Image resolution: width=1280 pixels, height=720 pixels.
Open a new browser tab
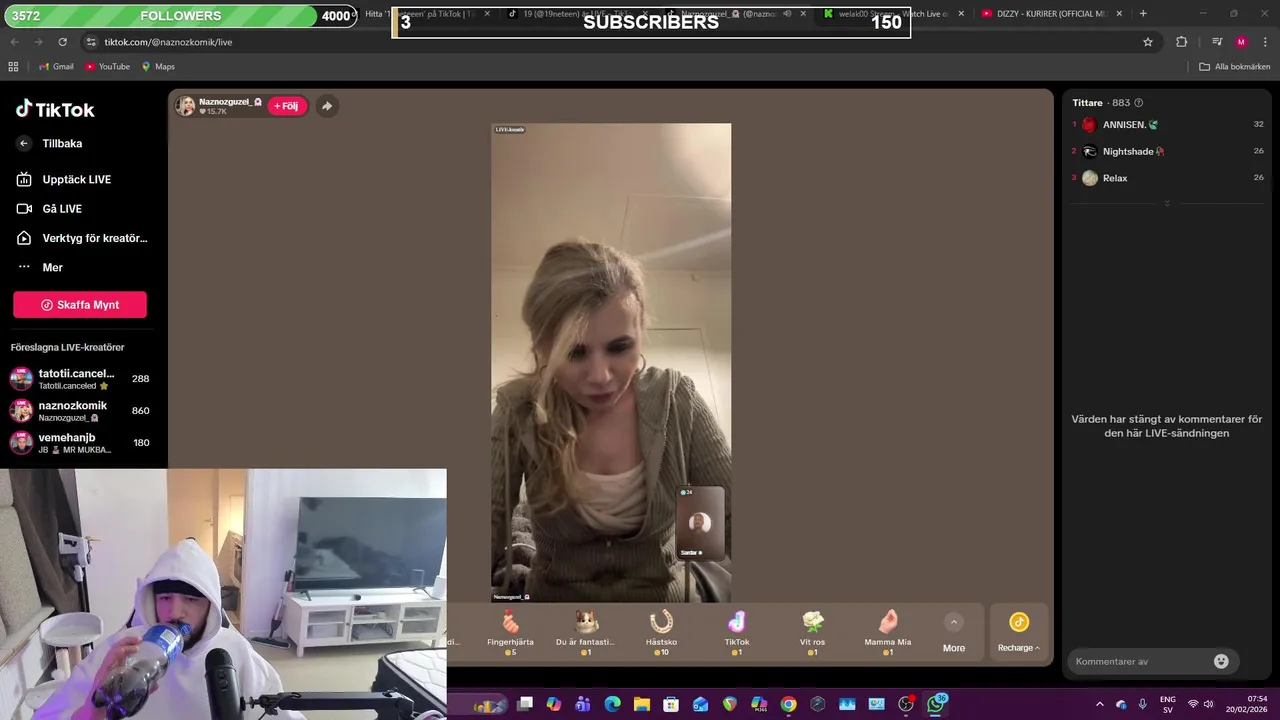pyautogui.click(x=1143, y=14)
